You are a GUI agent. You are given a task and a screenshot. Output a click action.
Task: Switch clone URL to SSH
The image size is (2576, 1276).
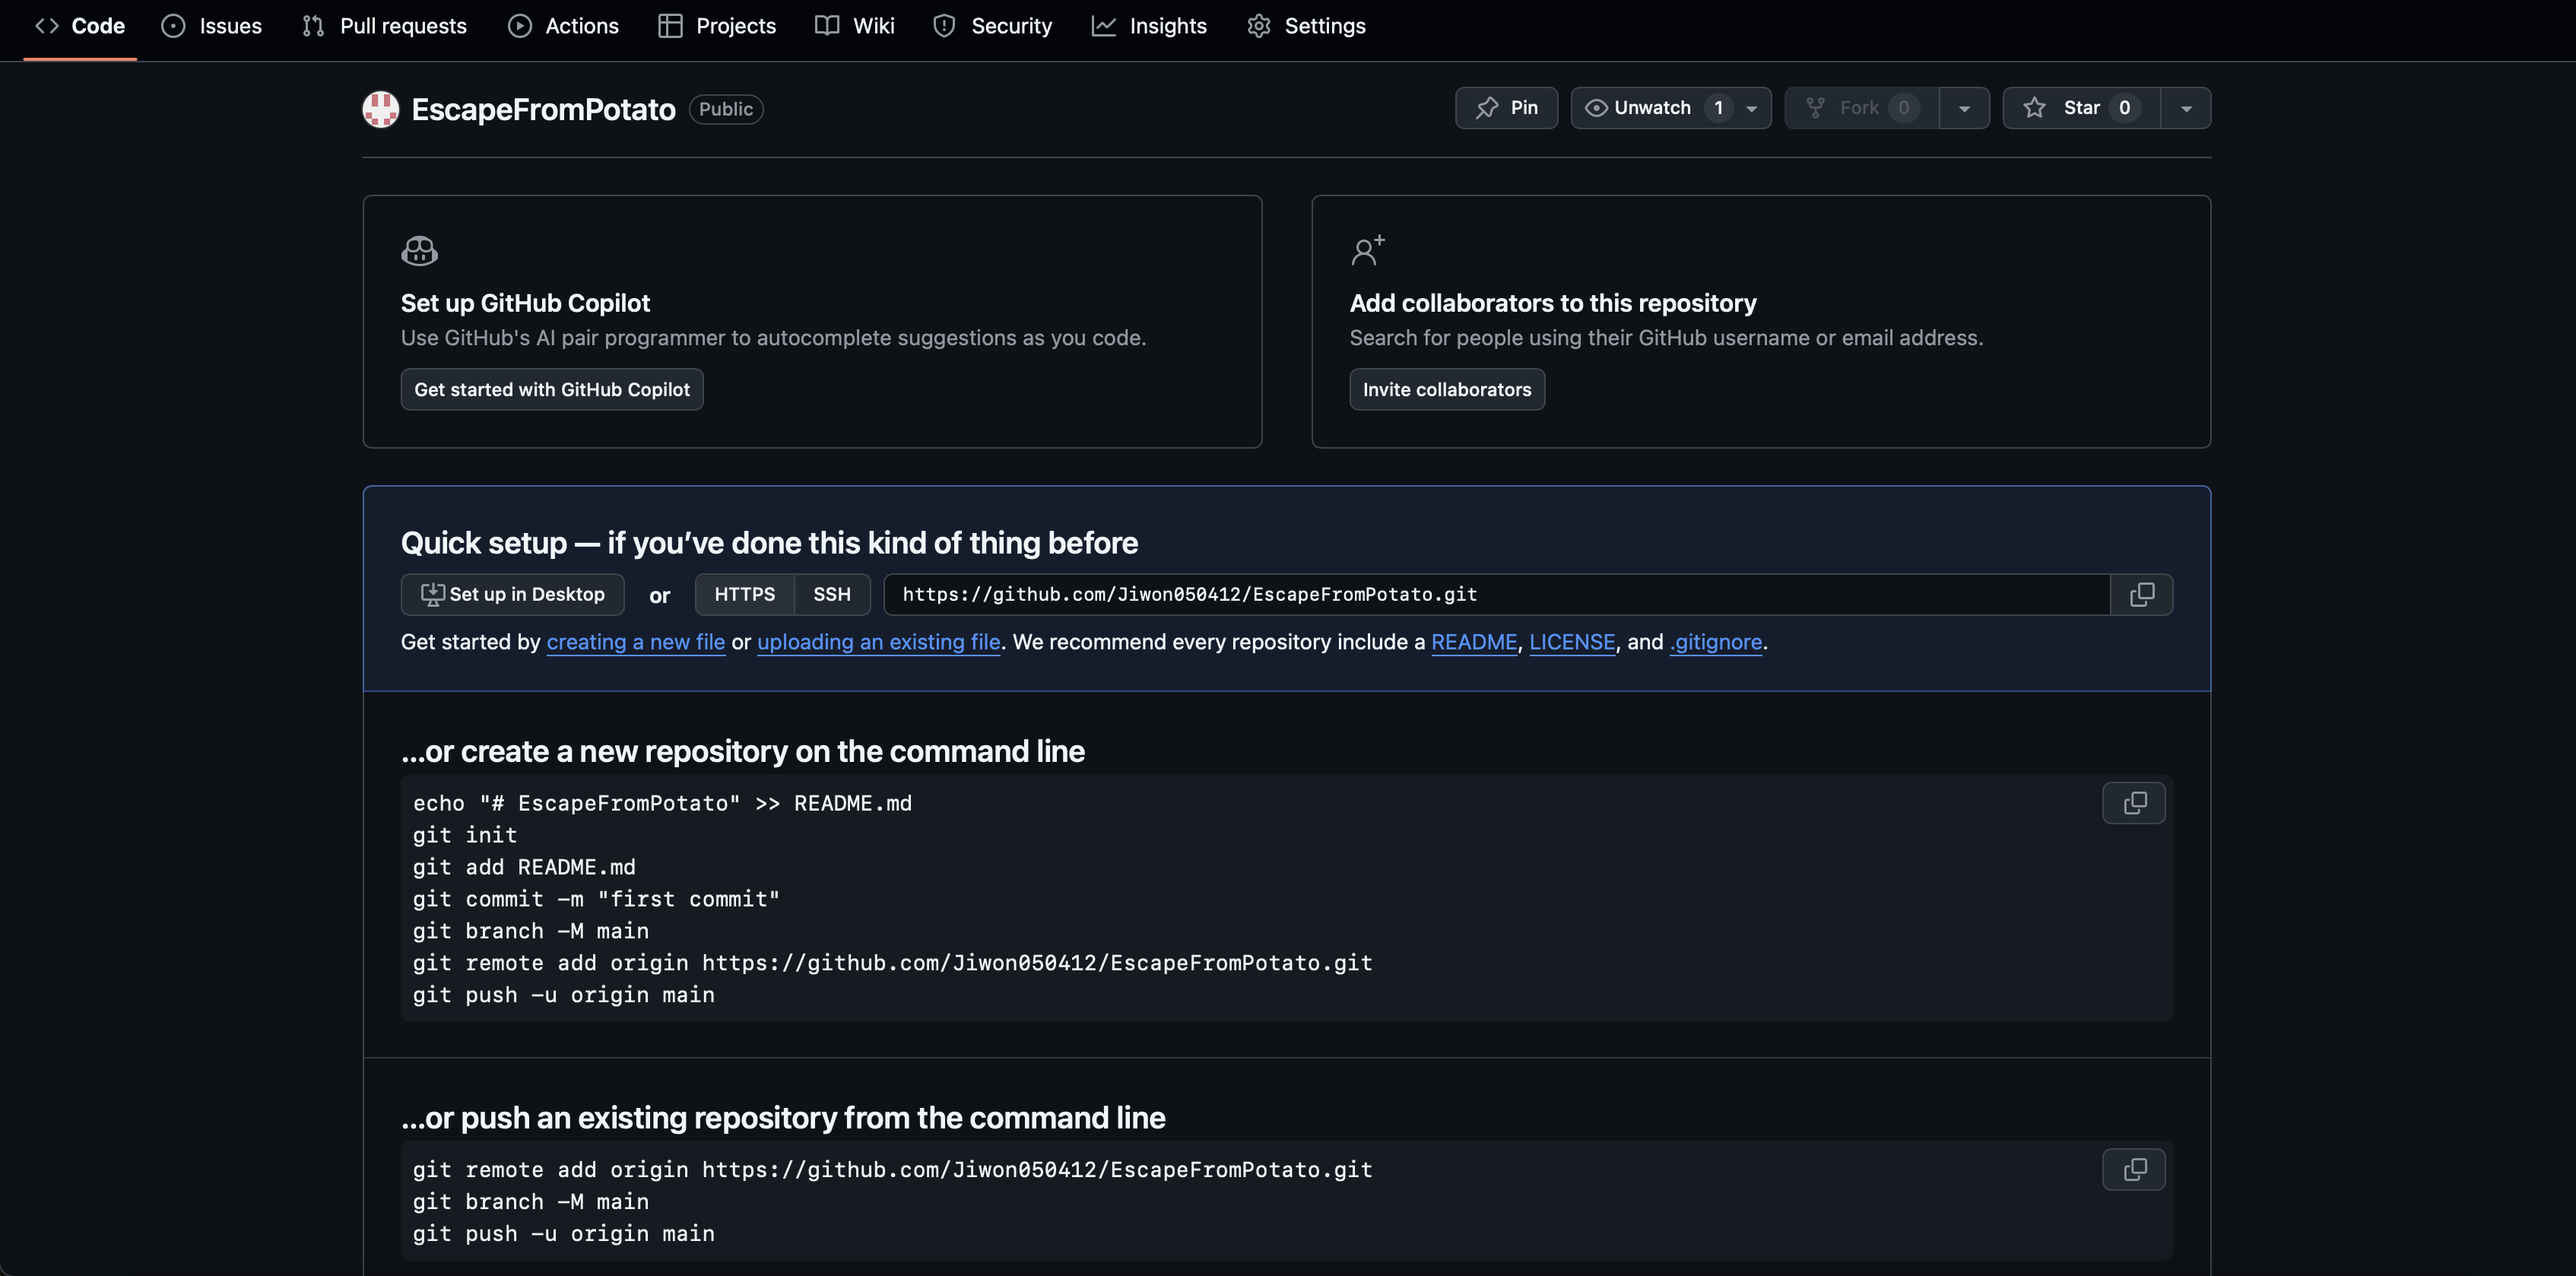click(831, 595)
